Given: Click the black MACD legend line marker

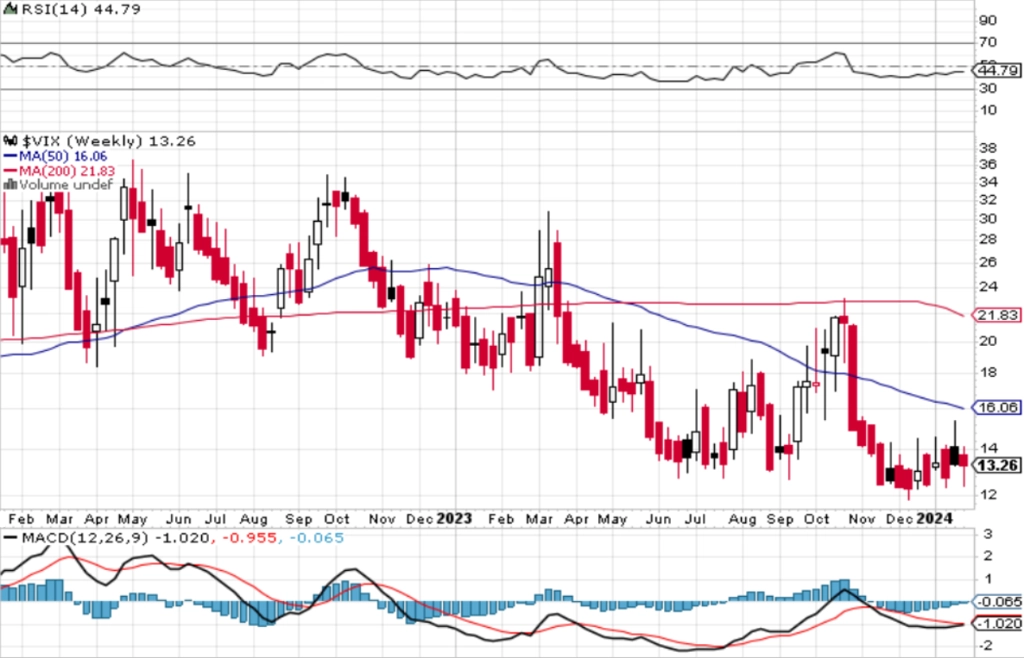Looking at the screenshot, I should [10, 538].
